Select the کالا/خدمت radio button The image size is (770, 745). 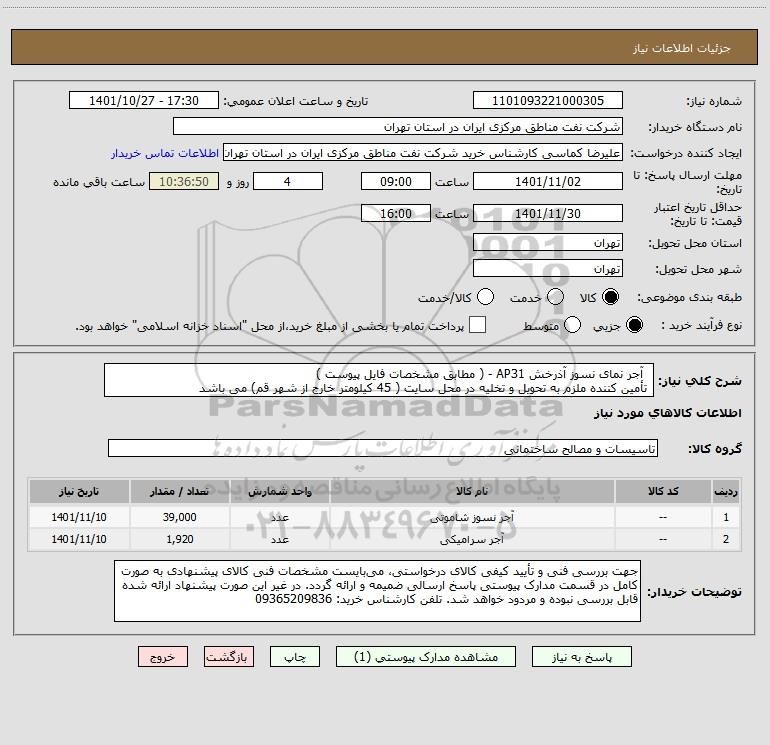(485, 297)
